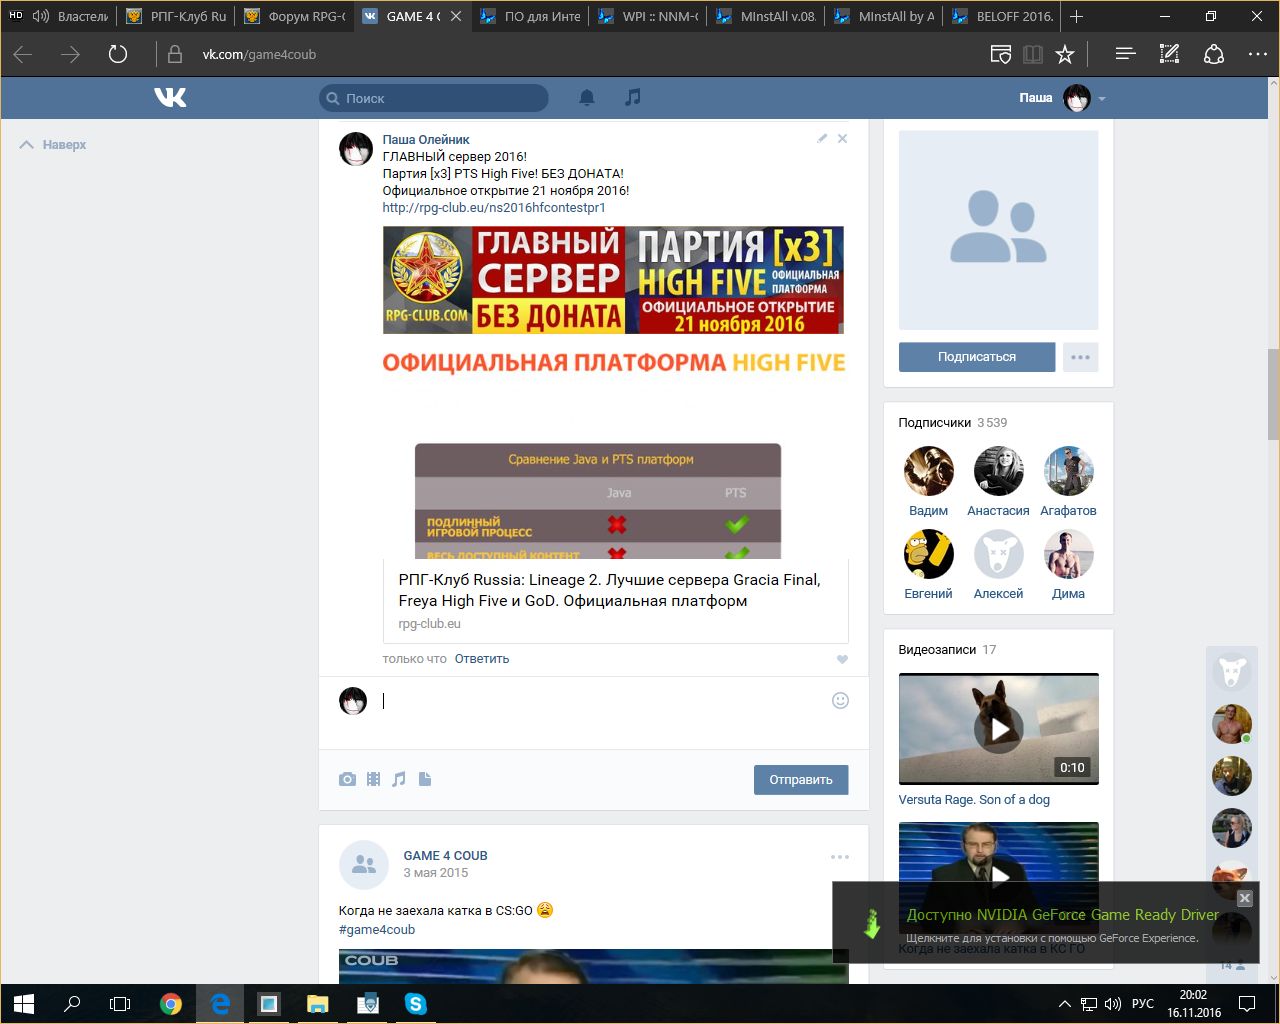
Task: Open subscriber Дима's profile
Action: 1068,553
